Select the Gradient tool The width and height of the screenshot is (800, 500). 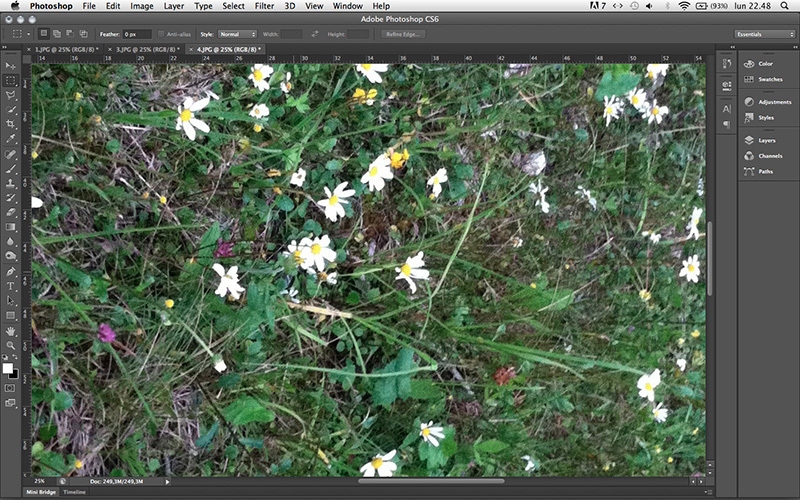[10, 227]
